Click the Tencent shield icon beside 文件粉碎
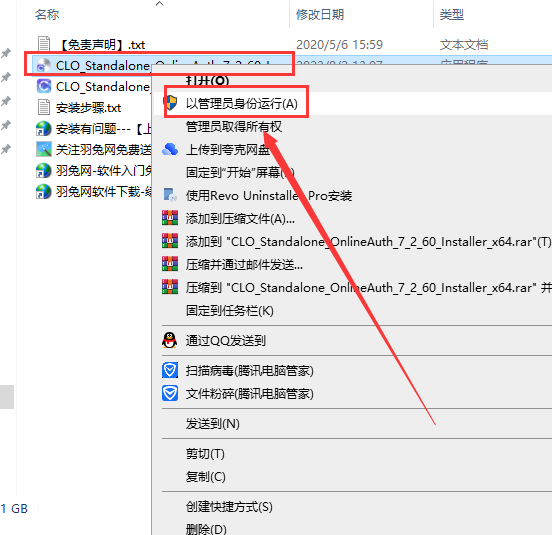The image size is (552, 535). pos(170,393)
